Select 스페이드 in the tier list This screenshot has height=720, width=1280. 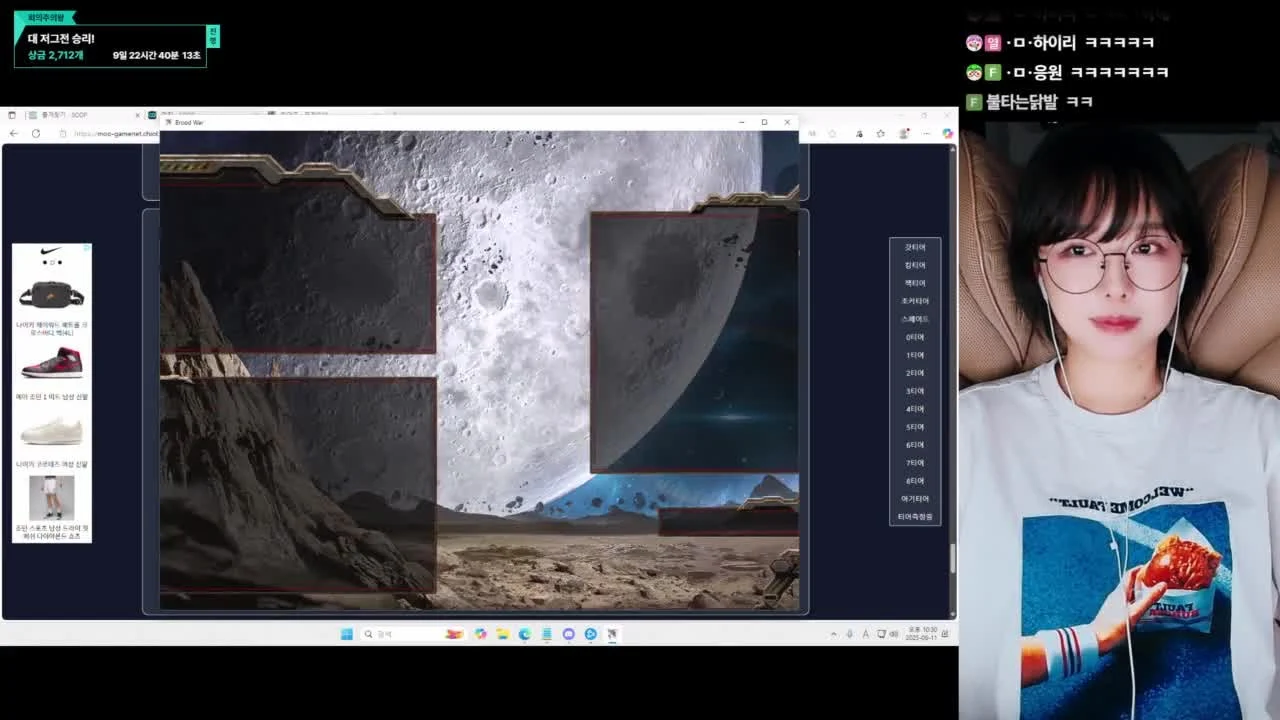pos(915,319)
